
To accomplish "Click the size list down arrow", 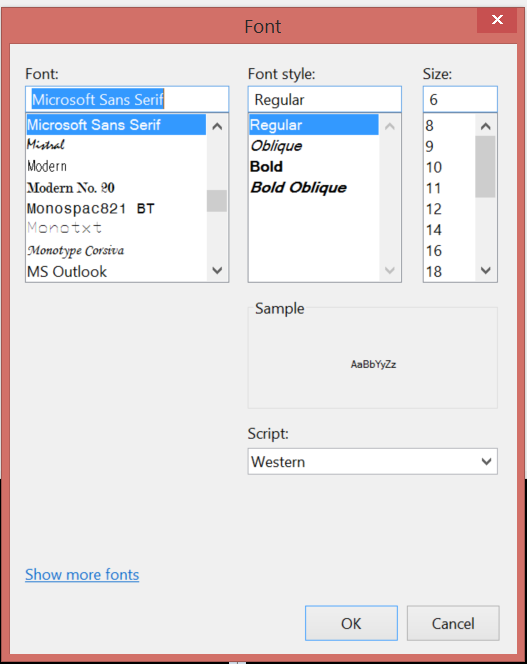I will pos(485,270).
